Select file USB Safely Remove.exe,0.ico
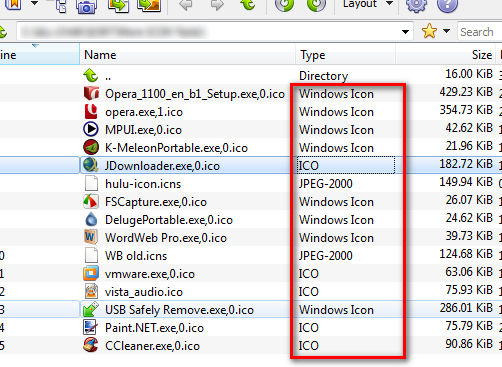Screen dimensions: 502x367 pos(179,310)
